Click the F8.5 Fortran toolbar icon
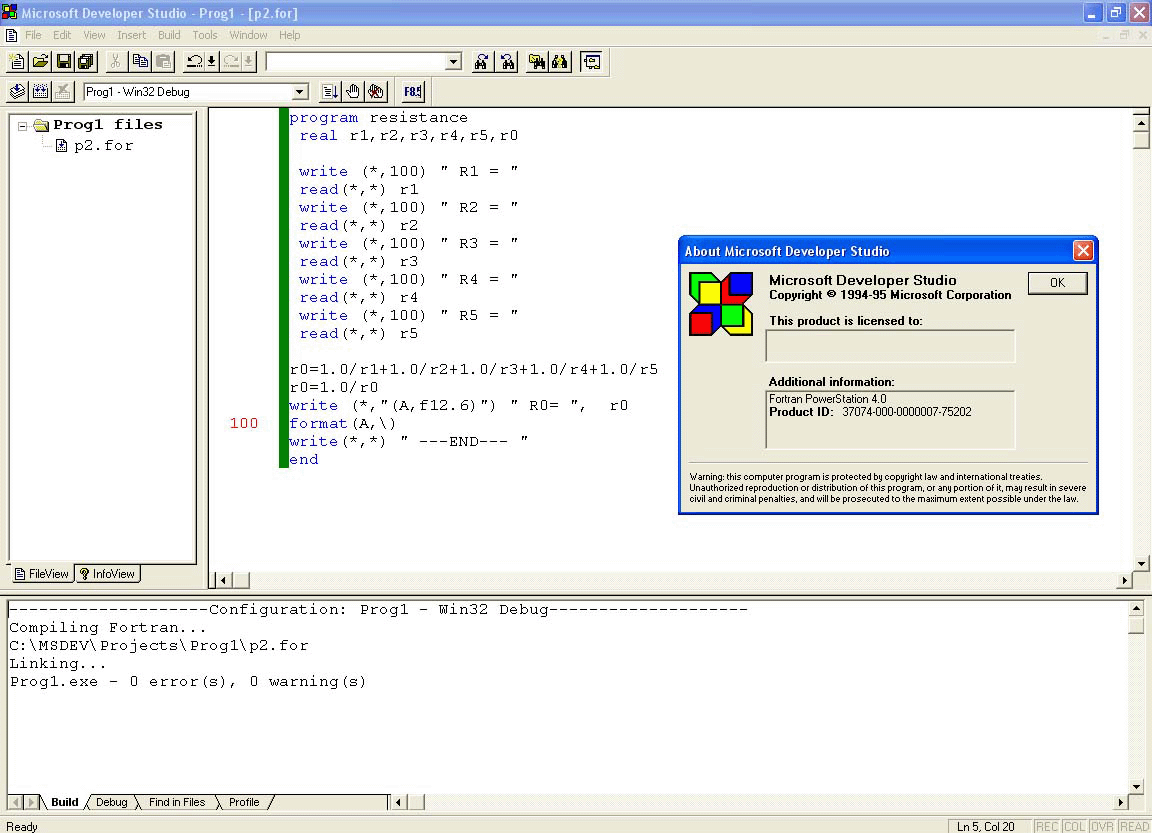The image size is (1152, 833). coord(412,92)
